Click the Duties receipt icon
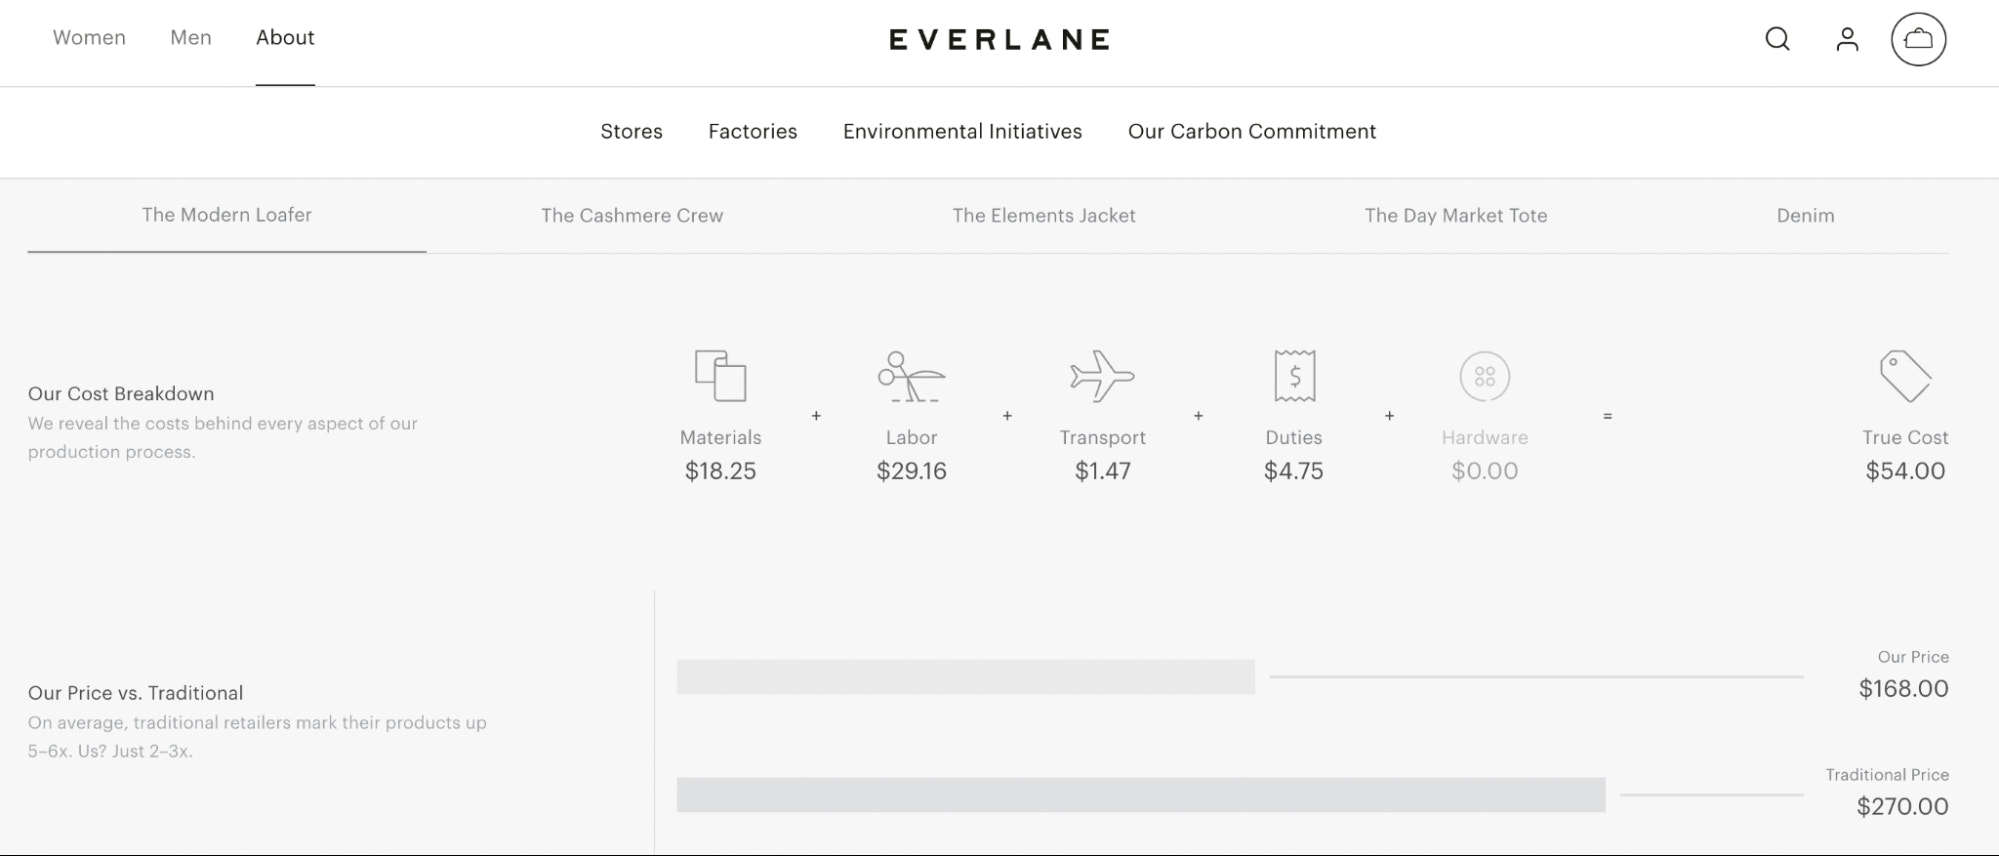The height and width of the screenshot is (856, 1999). pyautogui.click(x=1294, y=375)
